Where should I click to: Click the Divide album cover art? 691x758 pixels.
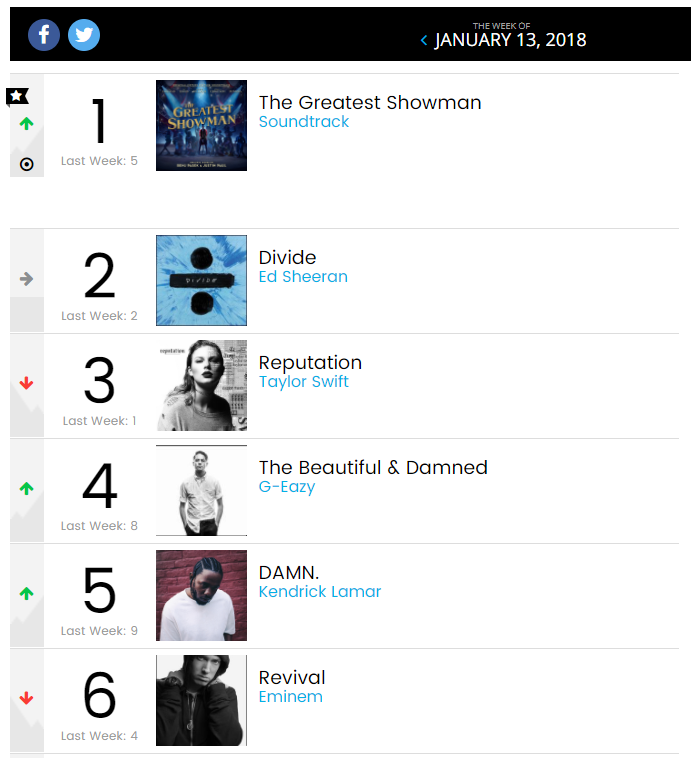point(201,280)
